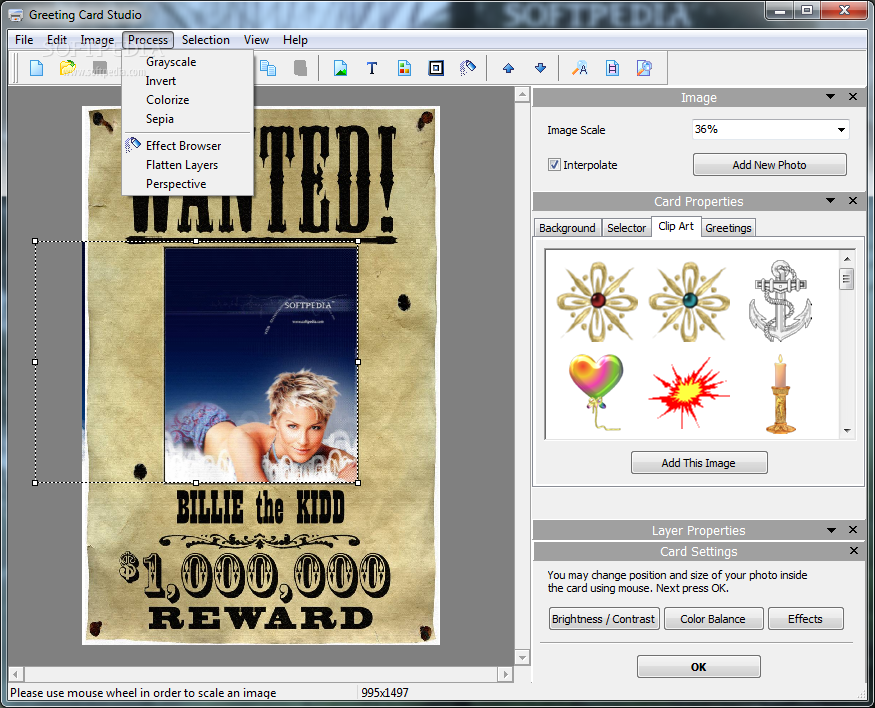Viewport: 875px width, 708px height.
Task: Close the Image panel
Action: (x=853, y=97)
